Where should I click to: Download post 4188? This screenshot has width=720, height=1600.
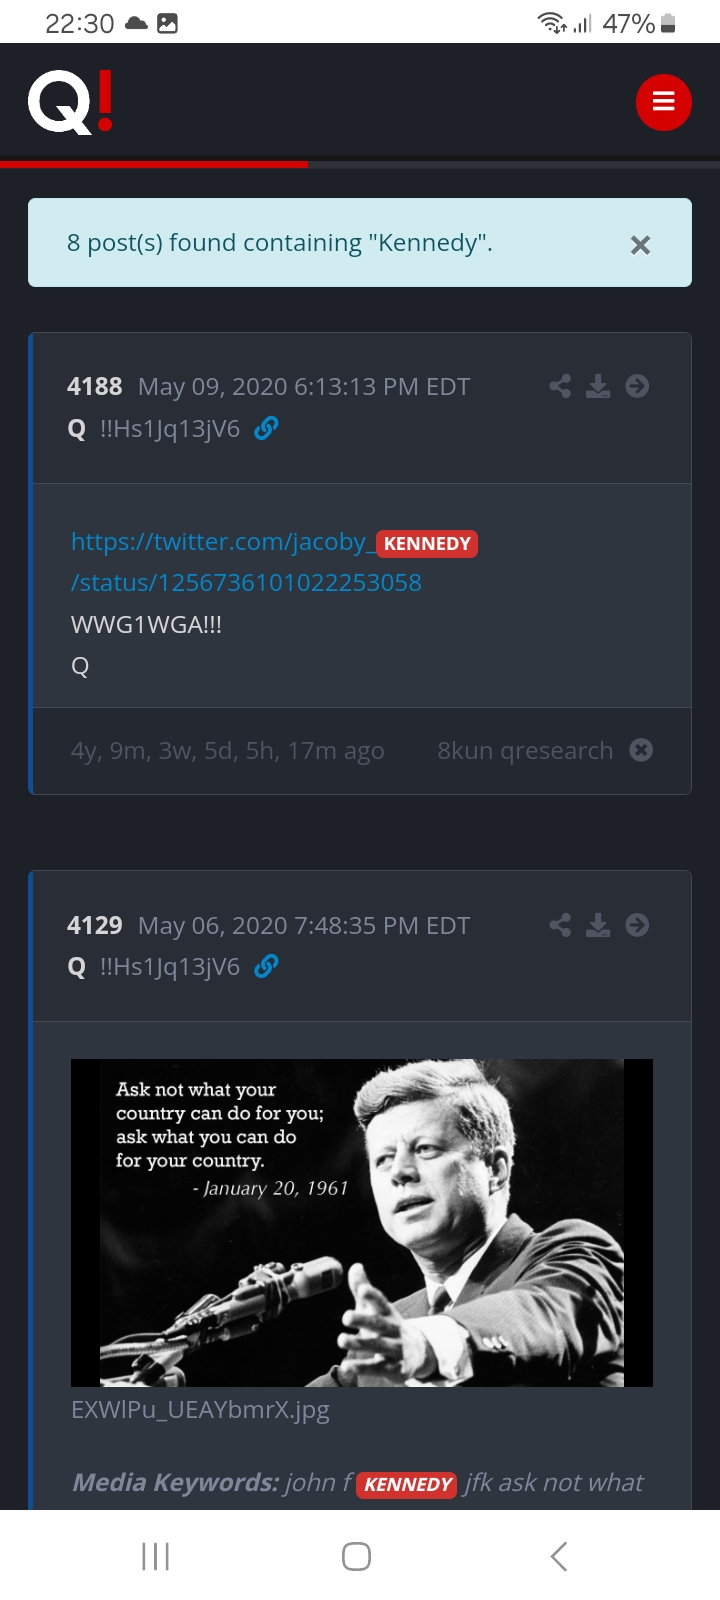[598, 386]
